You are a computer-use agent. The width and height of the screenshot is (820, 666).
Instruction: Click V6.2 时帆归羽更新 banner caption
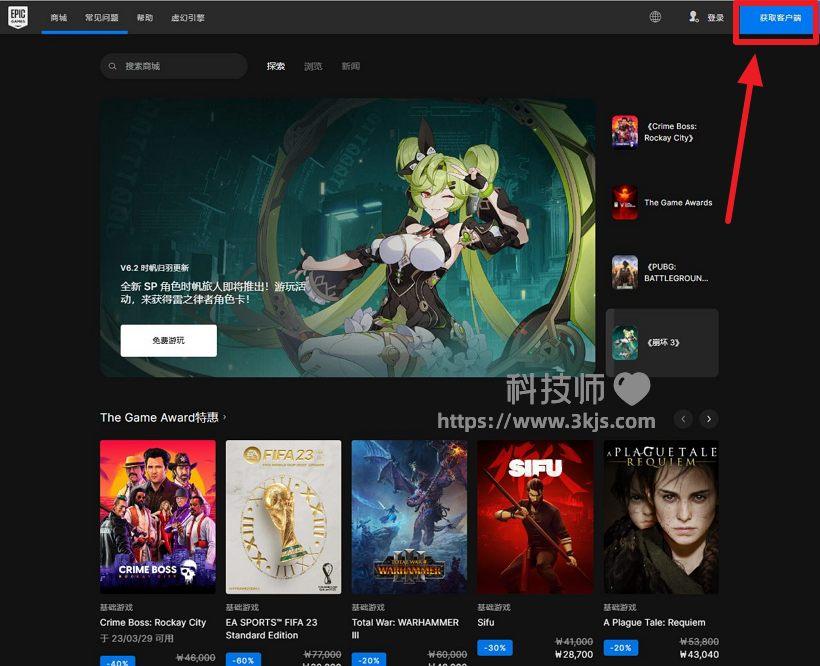point(155,268)
